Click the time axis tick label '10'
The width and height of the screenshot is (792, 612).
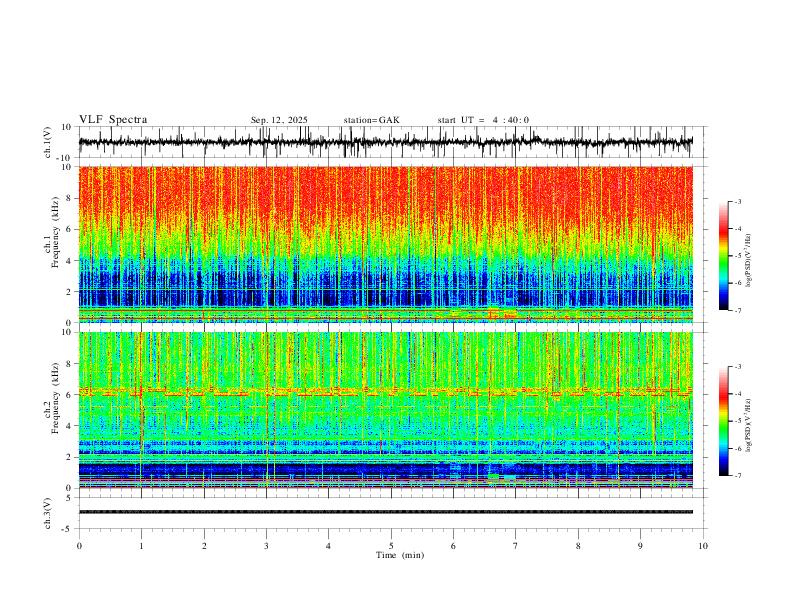[x=703, y=546]
